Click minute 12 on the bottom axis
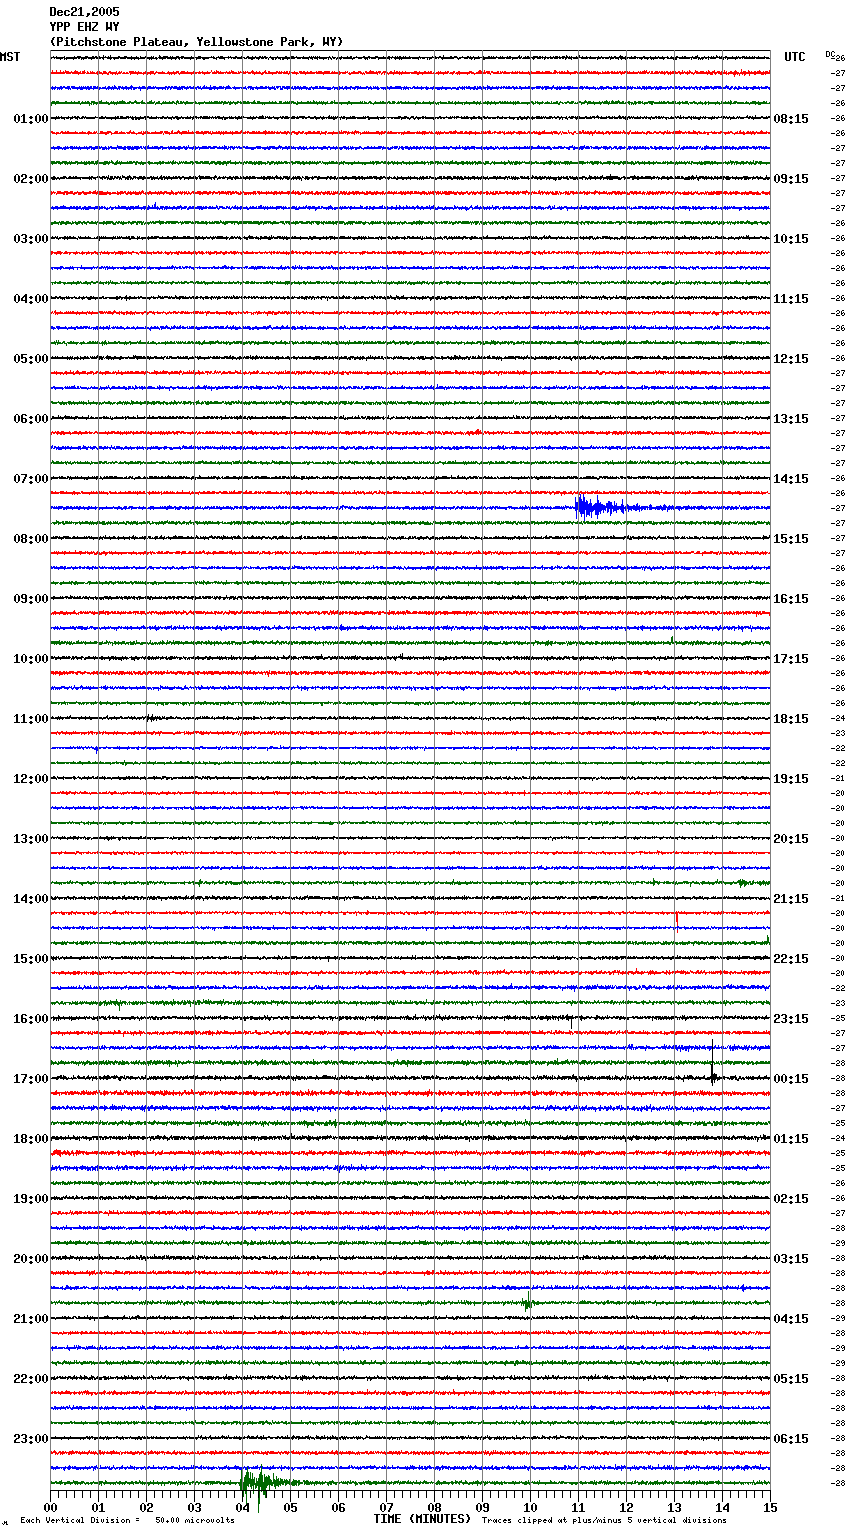This screenshot has width=850, height=1534. click(x=626, y=1507)
